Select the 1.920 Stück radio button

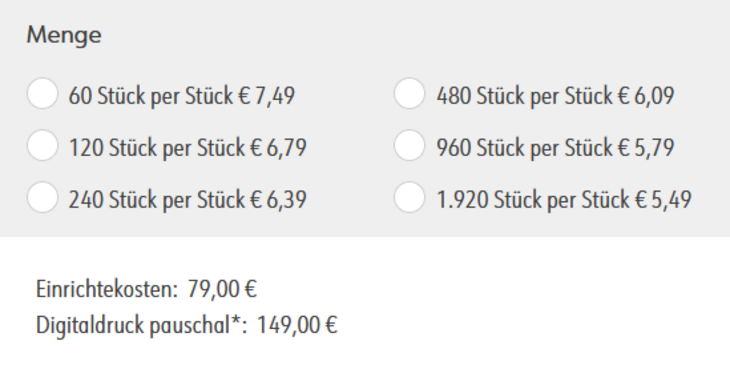(409, 197)
